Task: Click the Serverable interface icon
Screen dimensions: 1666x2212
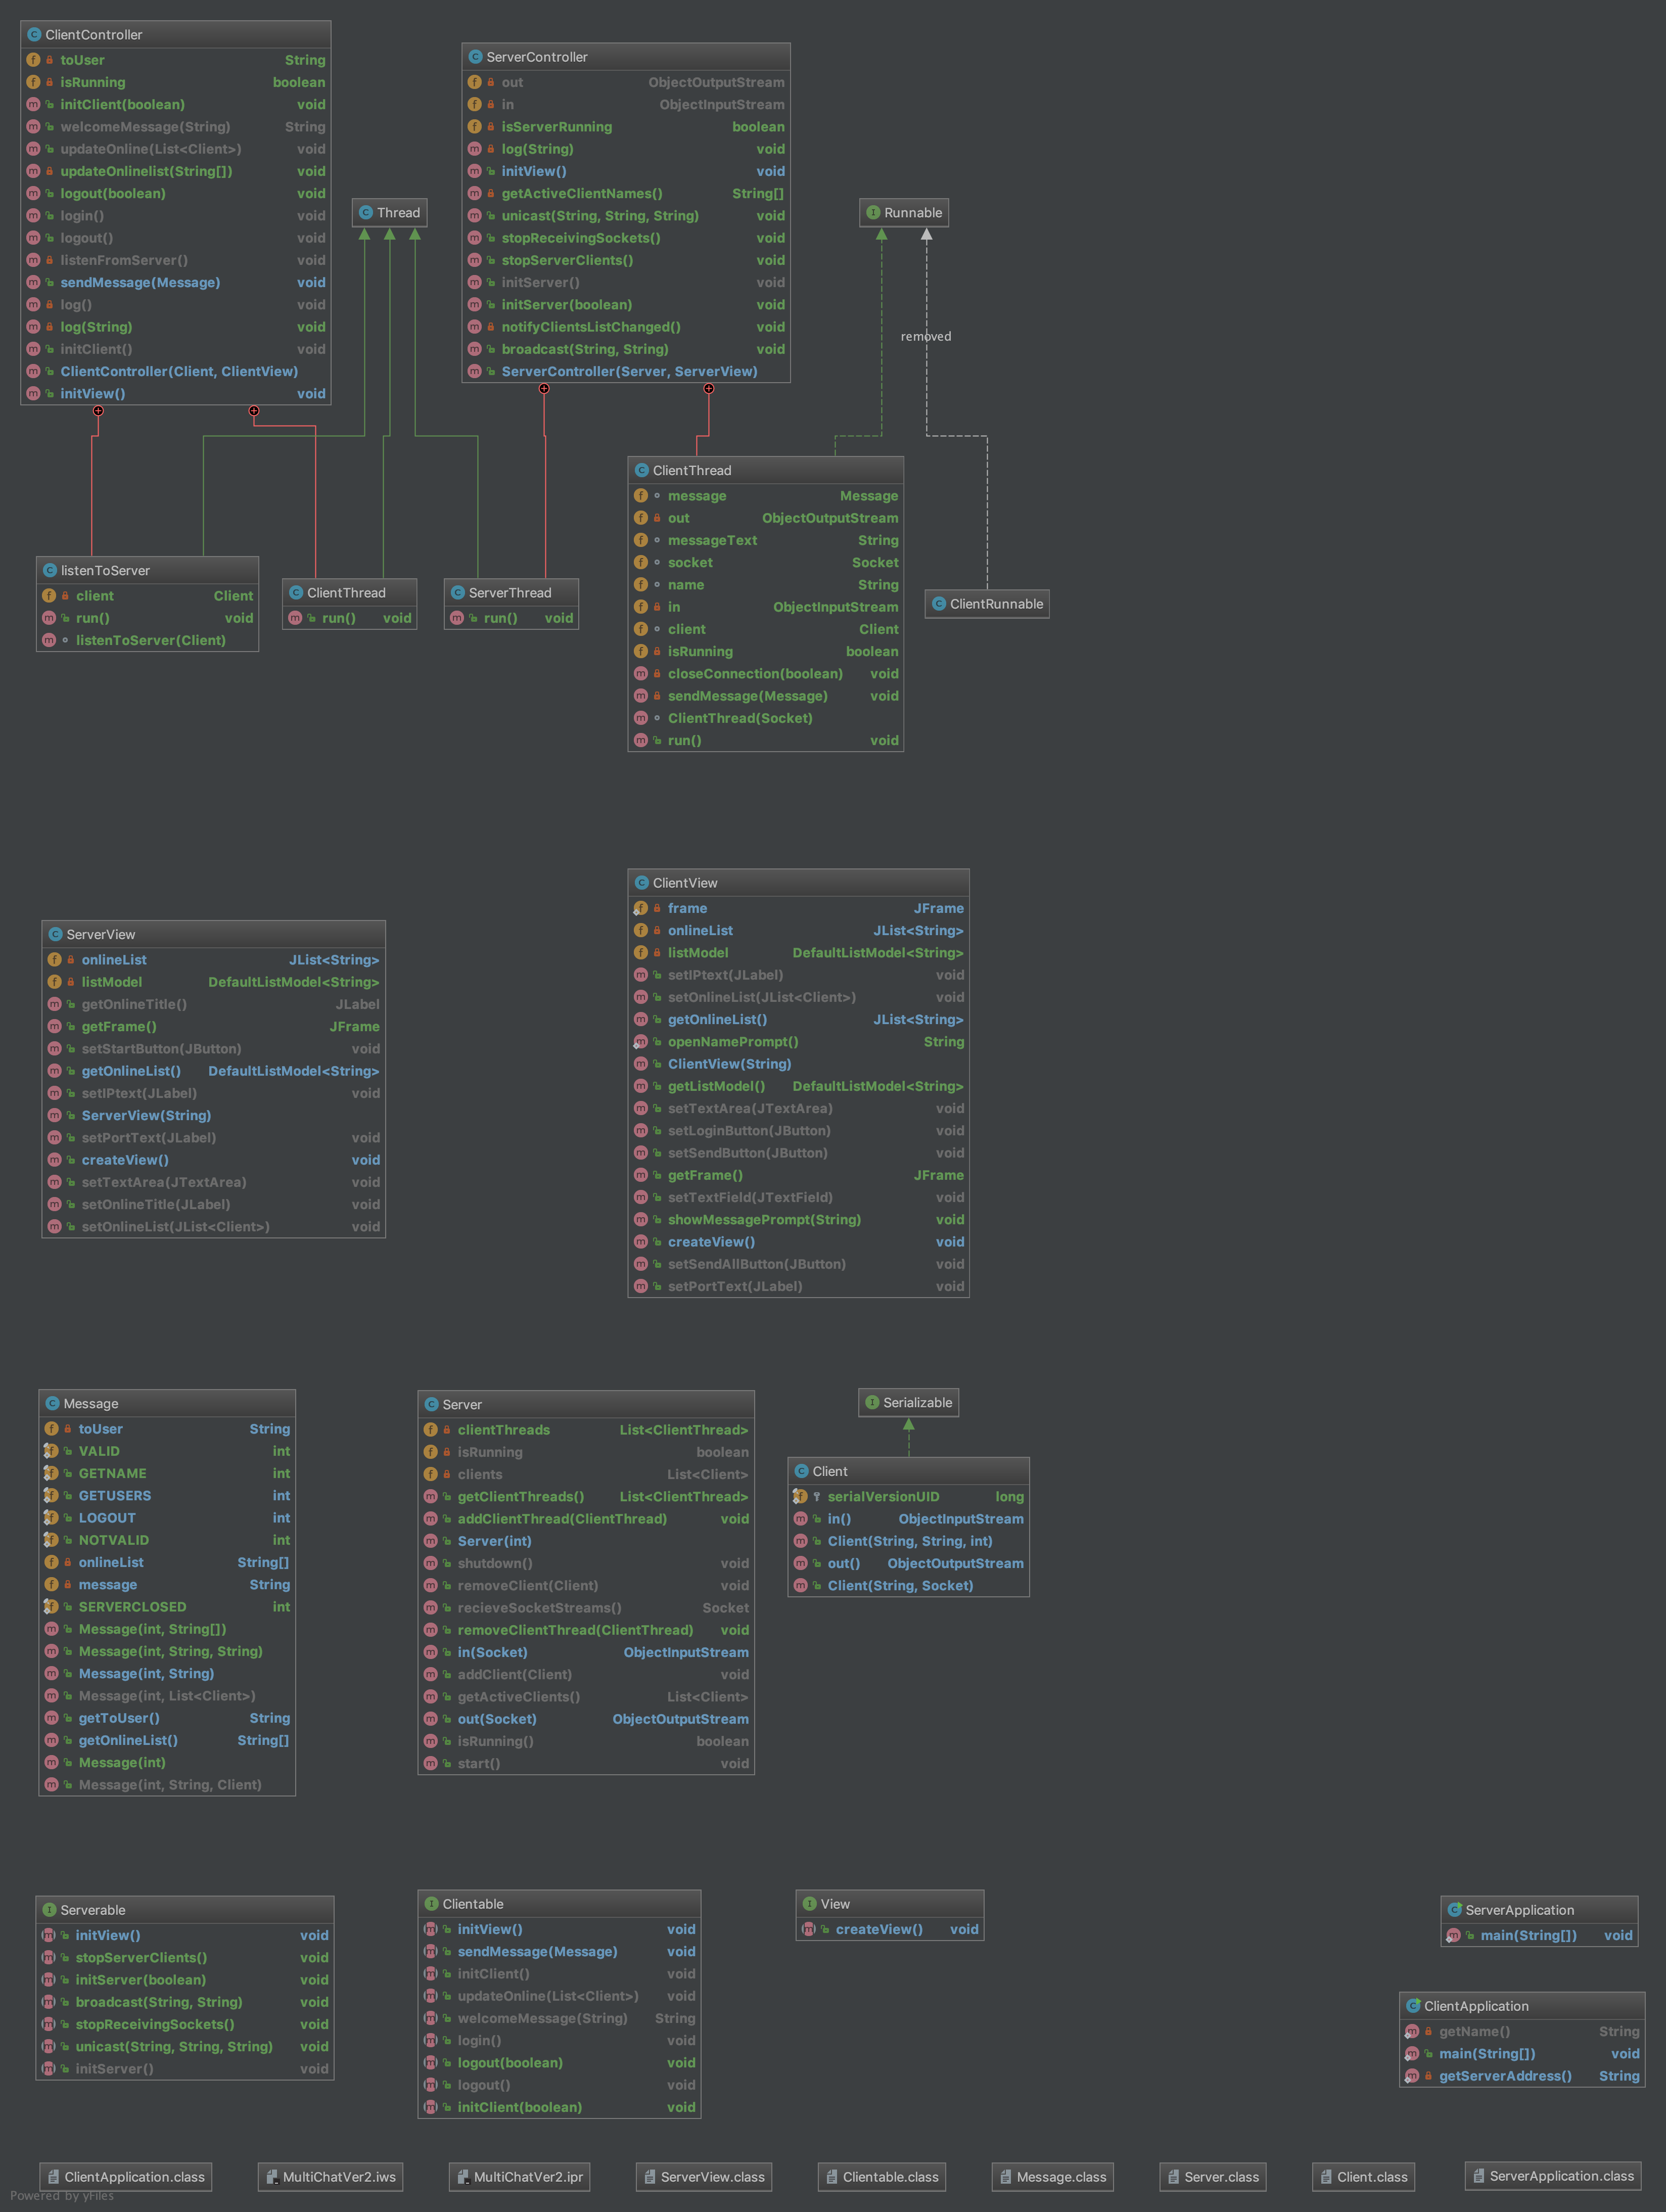Action: (49, 1910)
